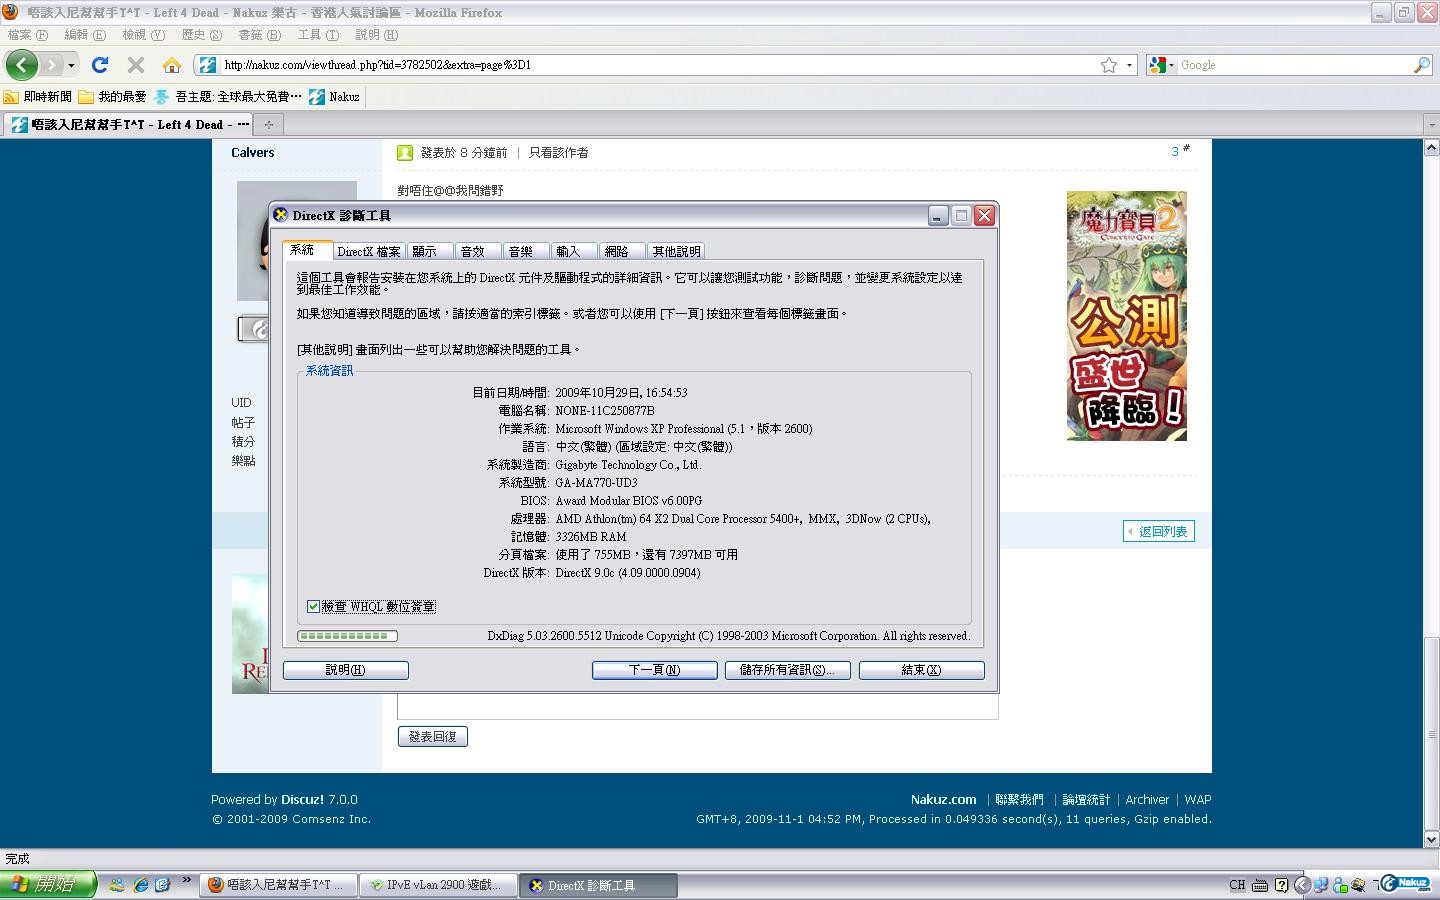Viewport: 1440px width, 900px height.
Task: Open the back/forward history dropdown arrow
Action: click(x=71, y=65)
